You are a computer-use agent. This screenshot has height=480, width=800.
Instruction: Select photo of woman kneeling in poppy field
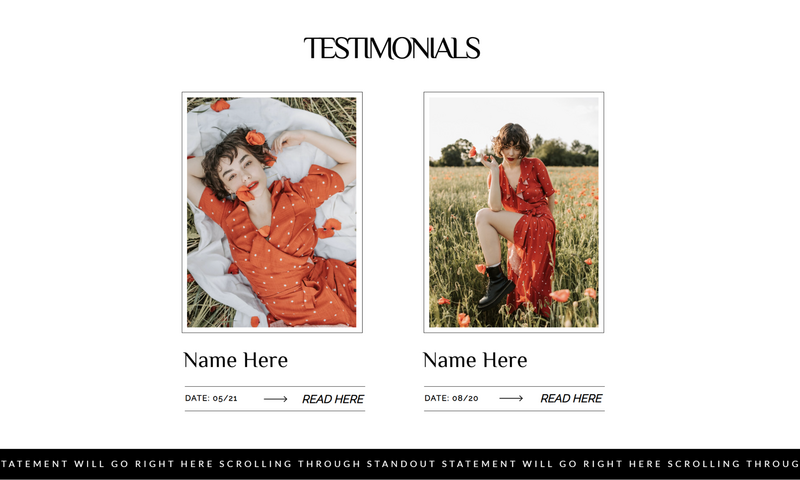pyautogui.click(x=514, y=212)
